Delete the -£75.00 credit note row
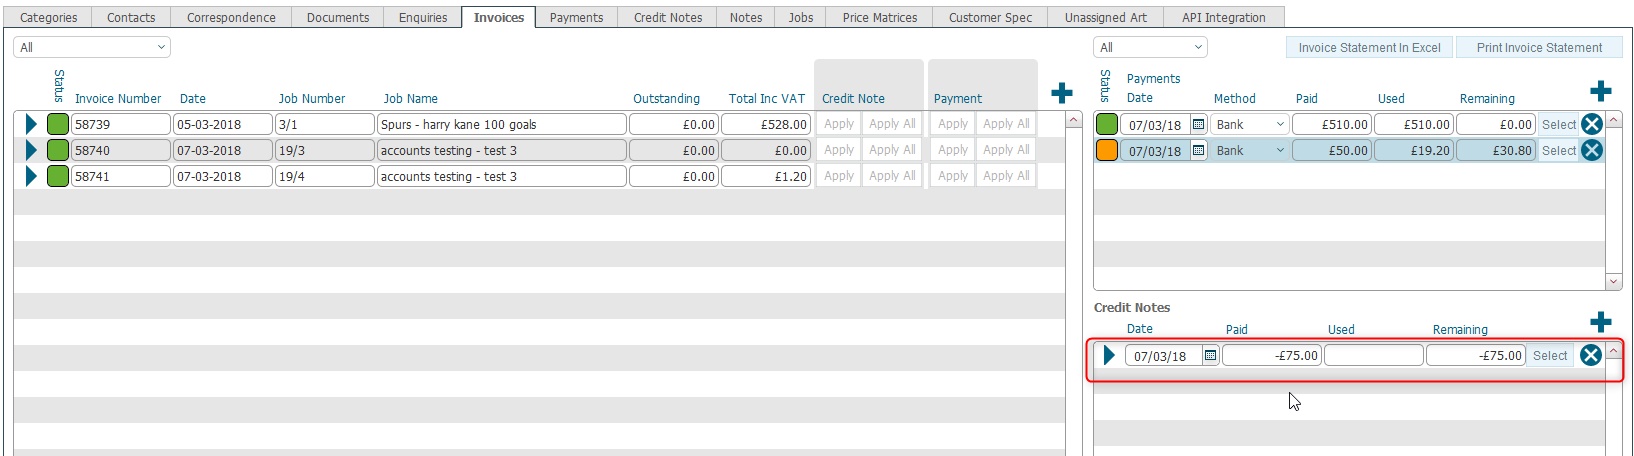 tap(1590, 355)
